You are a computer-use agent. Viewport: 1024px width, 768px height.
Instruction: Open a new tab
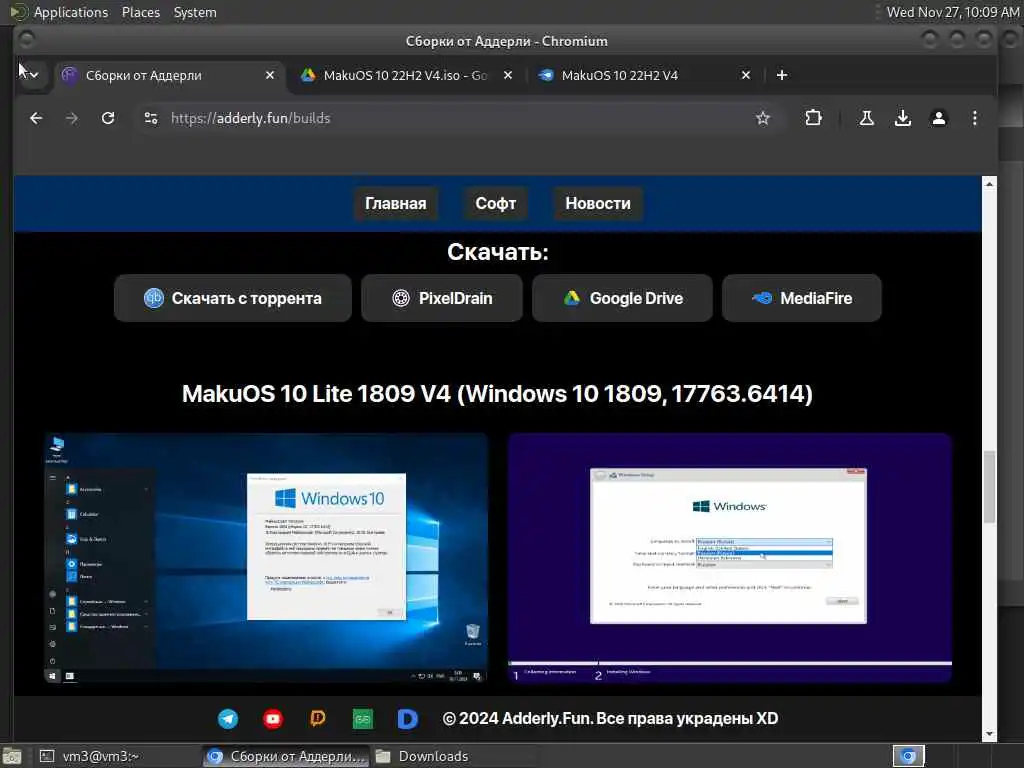tap(782, 75)
